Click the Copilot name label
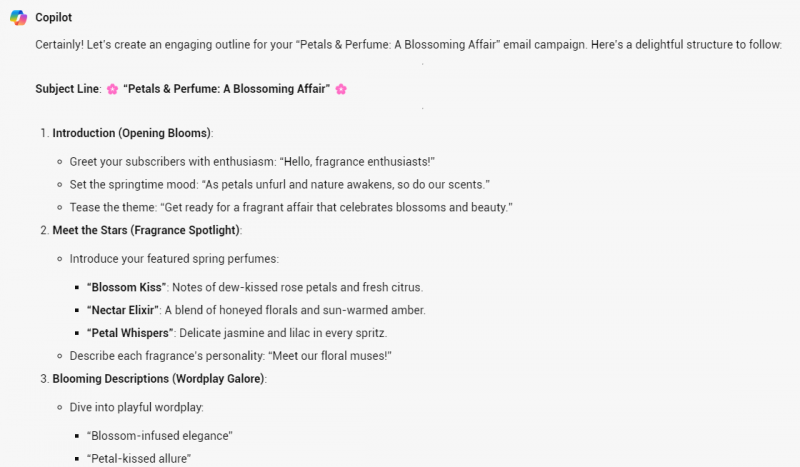The height and width of the screenshot is (467, 800). pos(53,18)
